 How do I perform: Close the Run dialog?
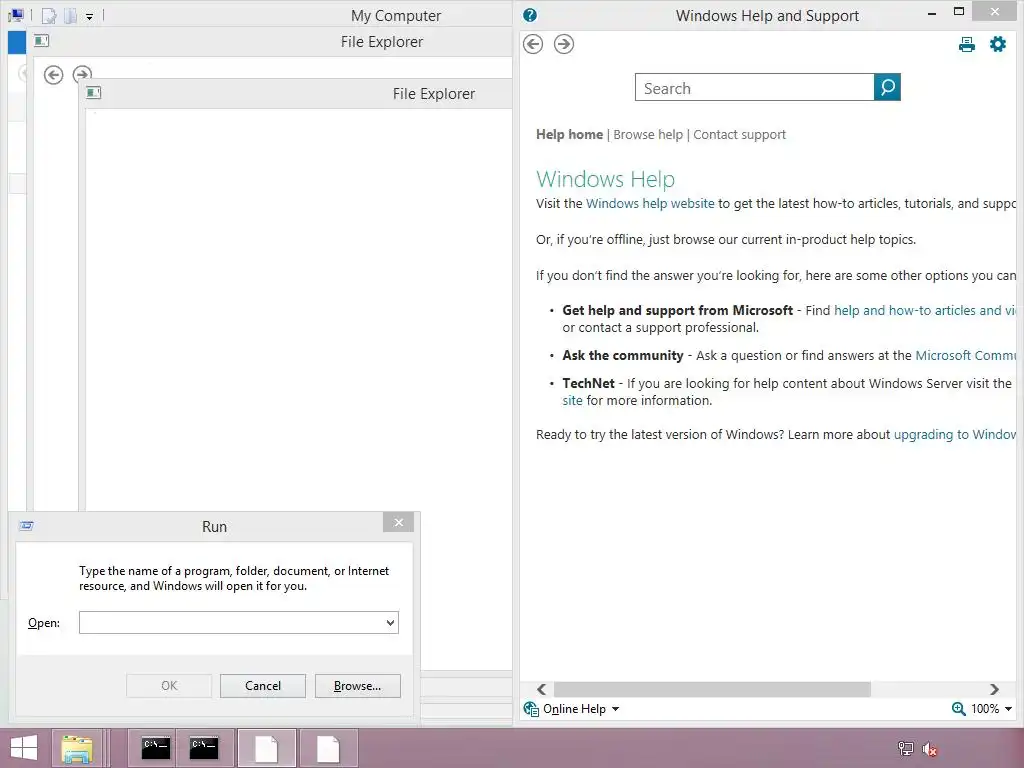(x=398, y=522)
